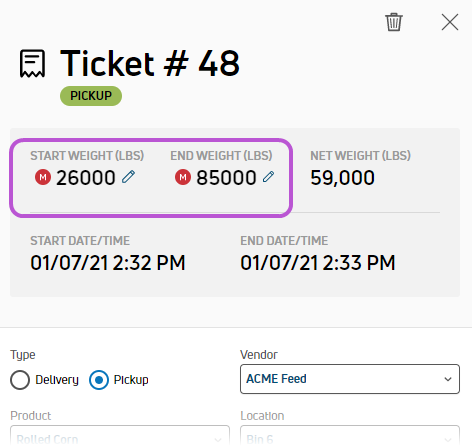Click the red M badge beside 85000
Screen dimensions: 472x446
183,177
